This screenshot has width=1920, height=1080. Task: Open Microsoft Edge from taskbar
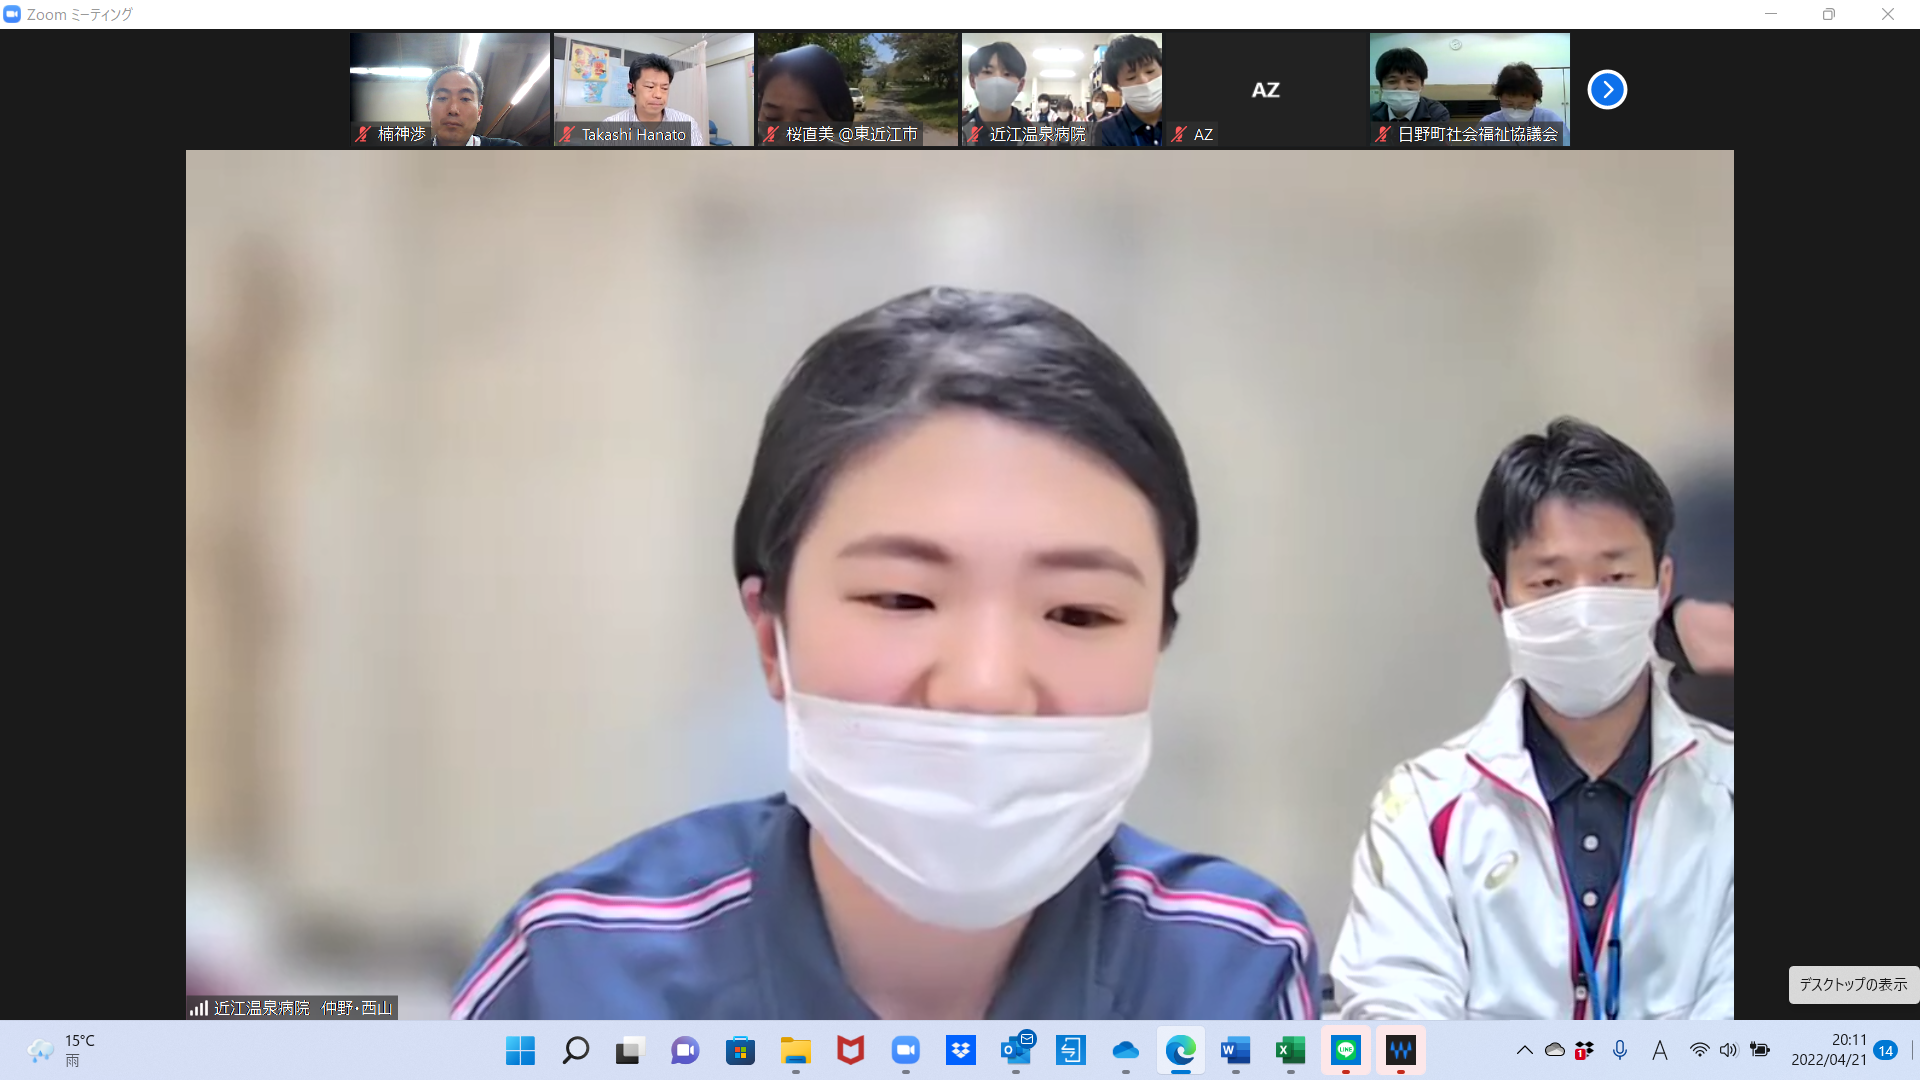(x=1180, y=1050)
